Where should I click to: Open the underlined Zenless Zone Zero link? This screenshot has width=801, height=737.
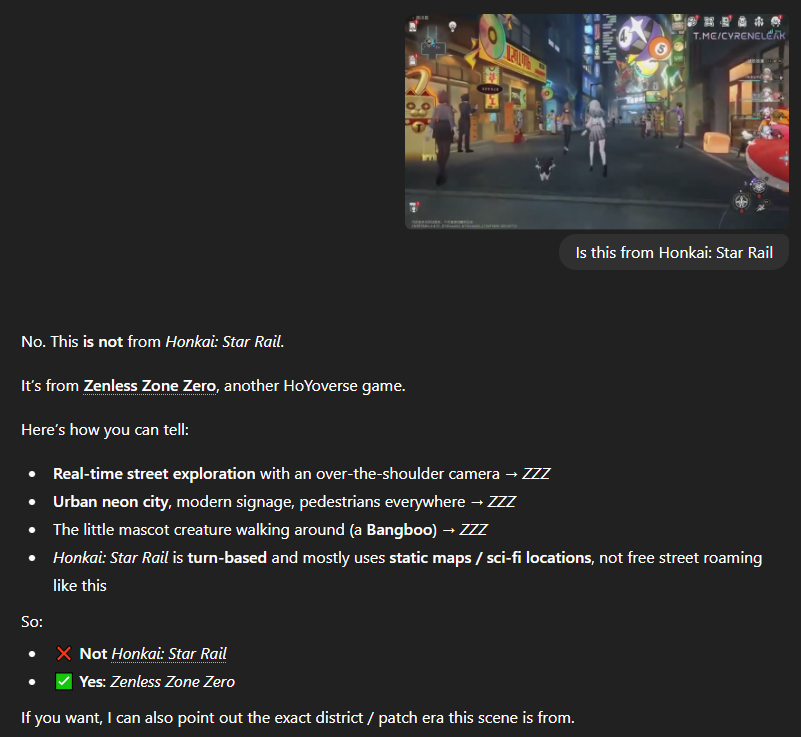pos(150,386)
